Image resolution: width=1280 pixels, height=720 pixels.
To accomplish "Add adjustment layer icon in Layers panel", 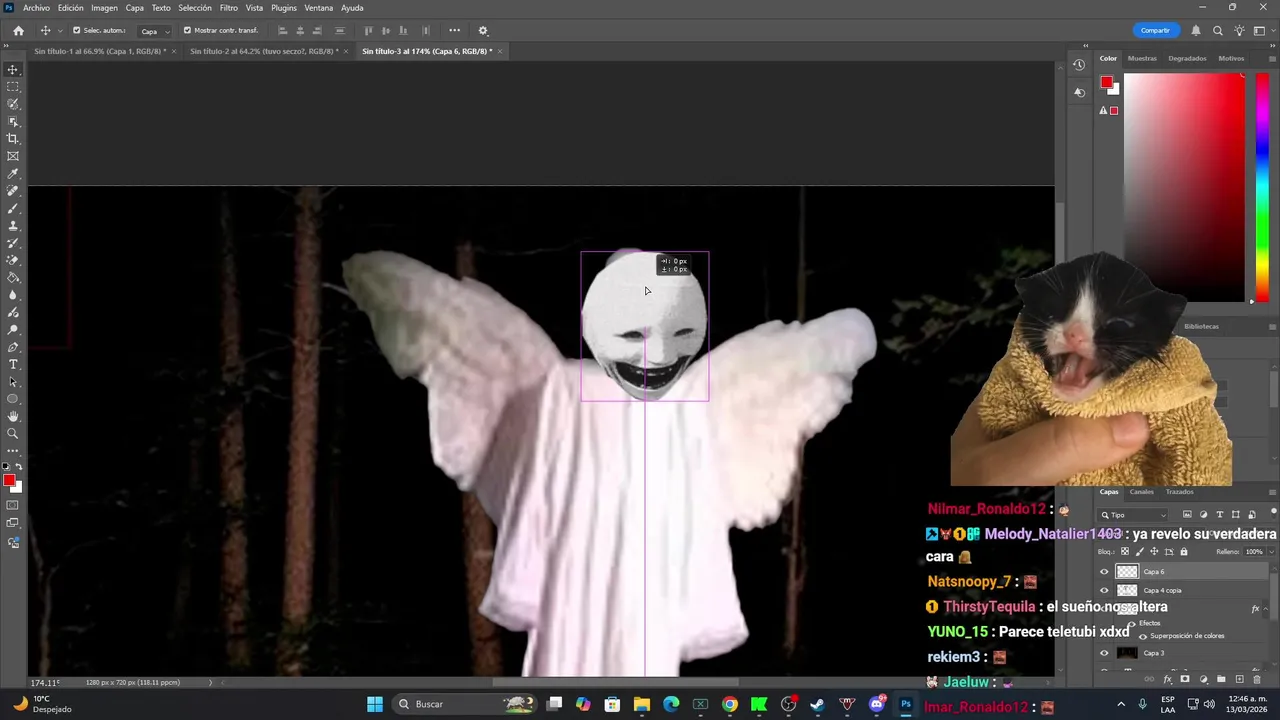I will (1203, 680).
